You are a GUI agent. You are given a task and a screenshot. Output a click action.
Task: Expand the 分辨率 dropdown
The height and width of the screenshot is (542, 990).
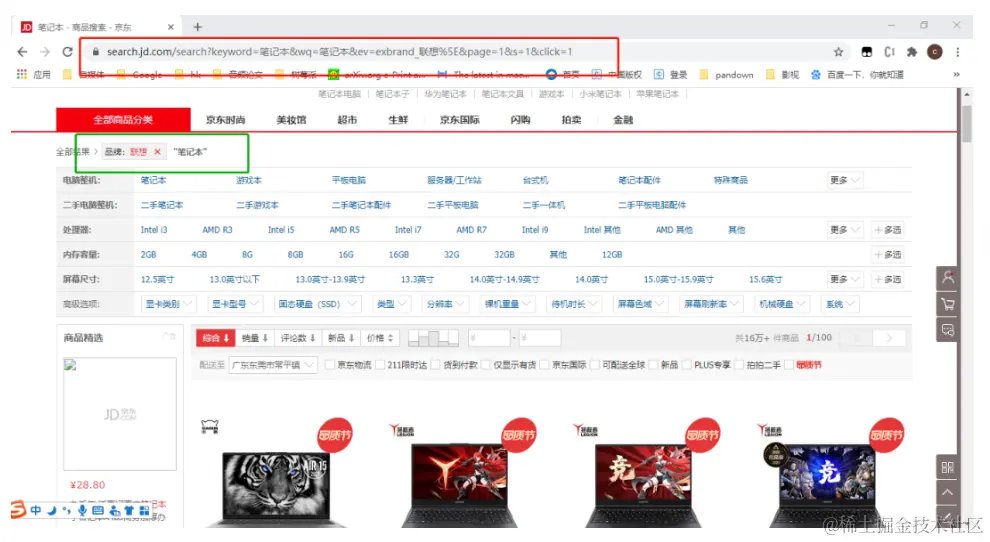[445, 304]
